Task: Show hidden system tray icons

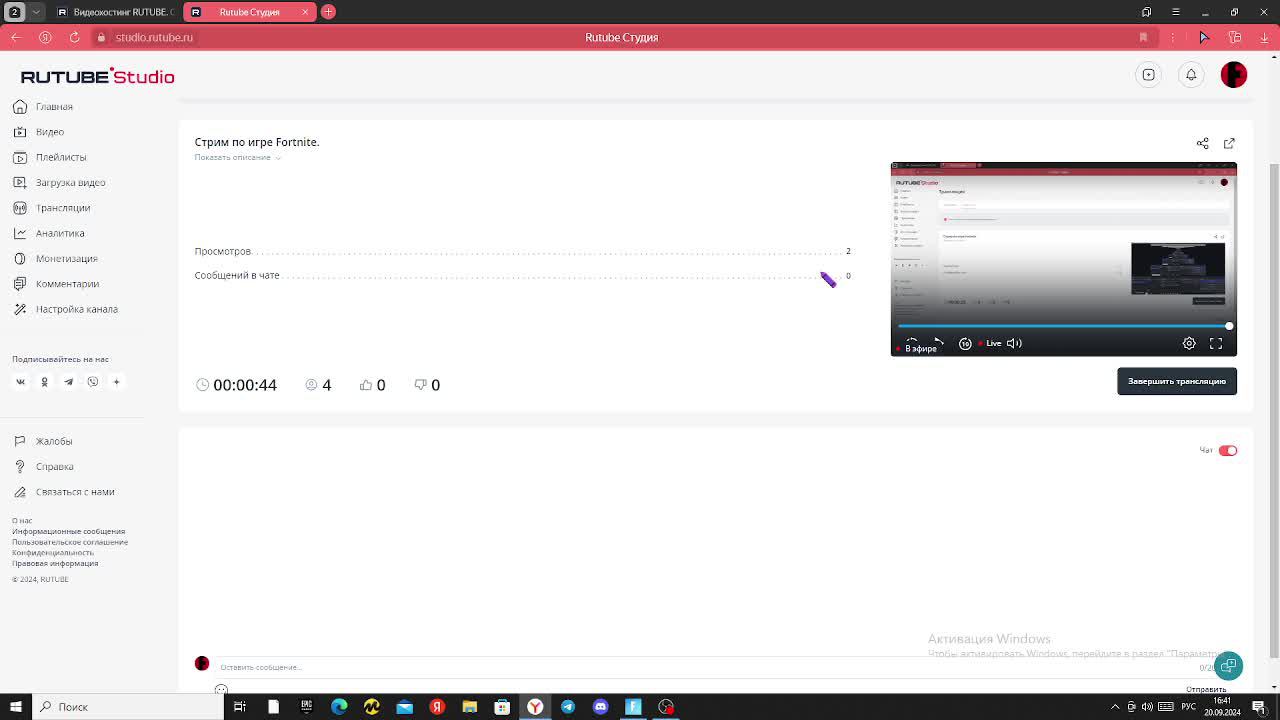Action: (x=1116, y=707)
